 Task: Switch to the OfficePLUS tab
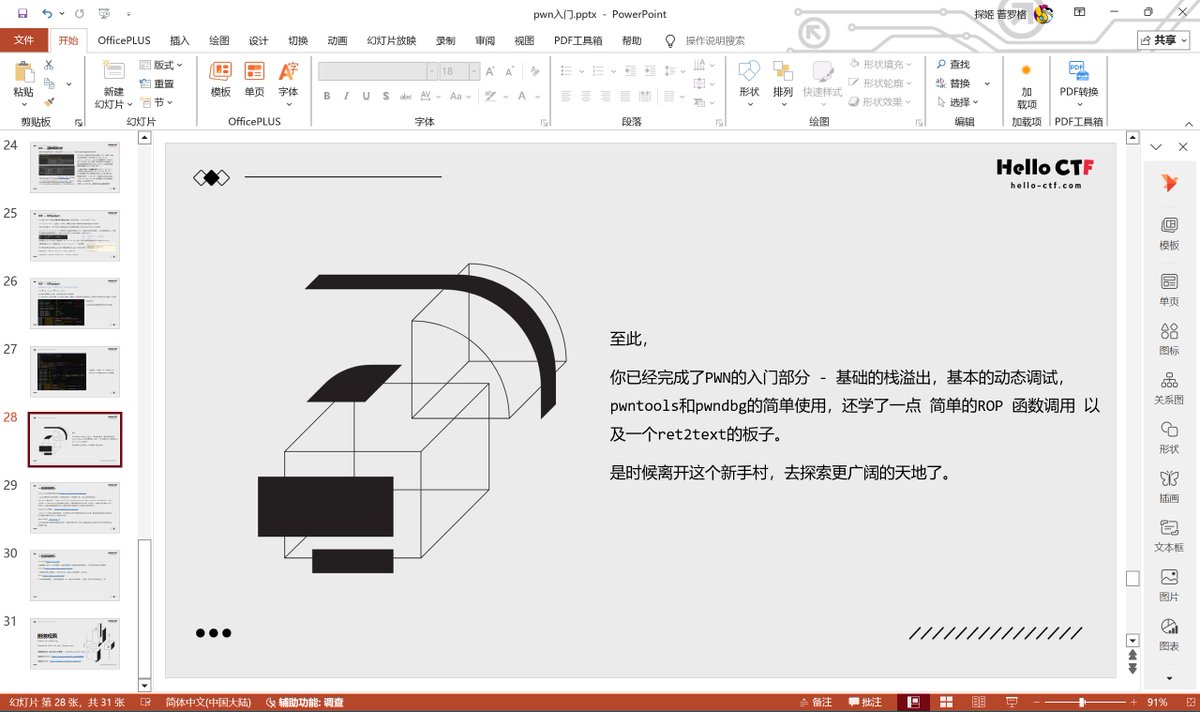[x=123, y=41]
